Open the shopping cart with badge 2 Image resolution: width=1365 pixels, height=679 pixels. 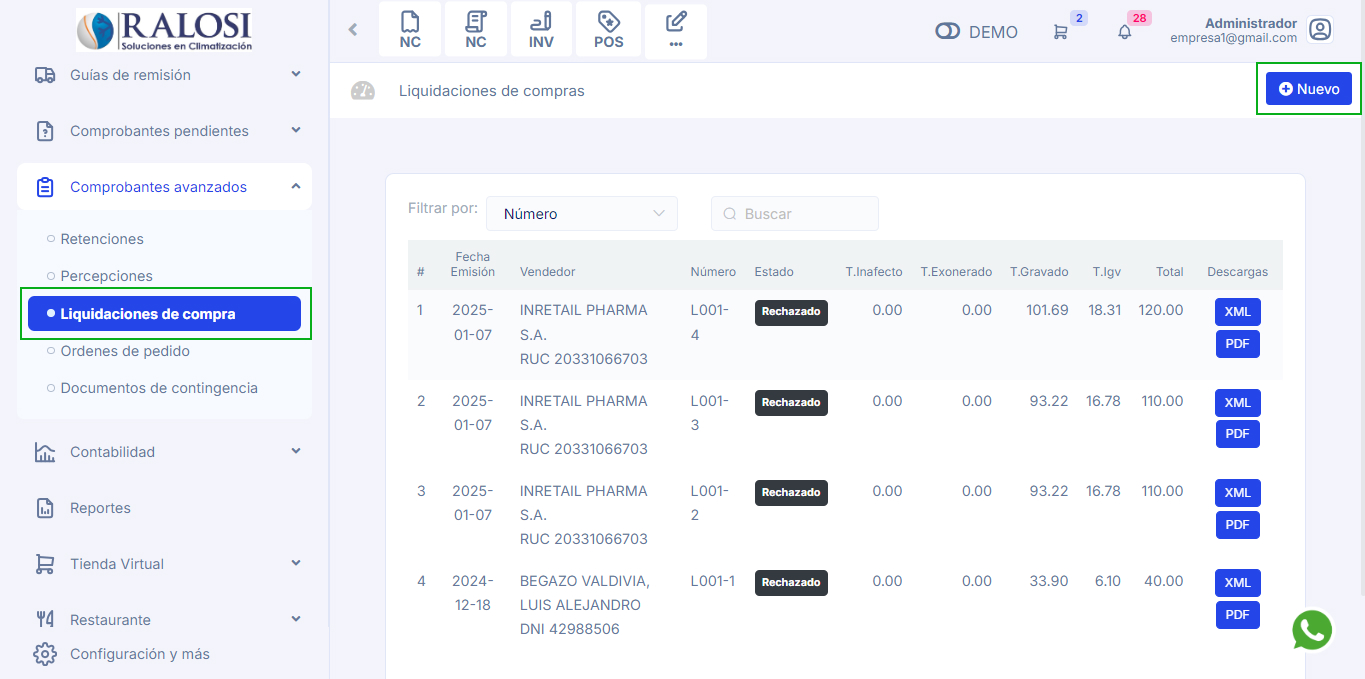[1060, 32]
